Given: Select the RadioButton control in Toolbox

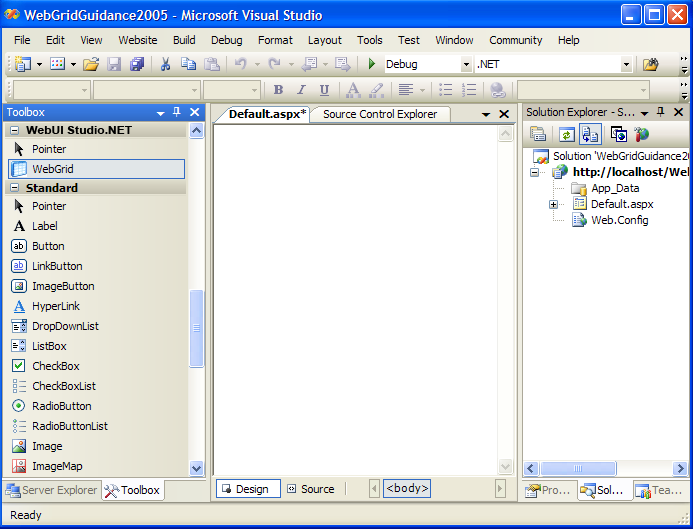Looking at the screenshot, I should [61, 406].
